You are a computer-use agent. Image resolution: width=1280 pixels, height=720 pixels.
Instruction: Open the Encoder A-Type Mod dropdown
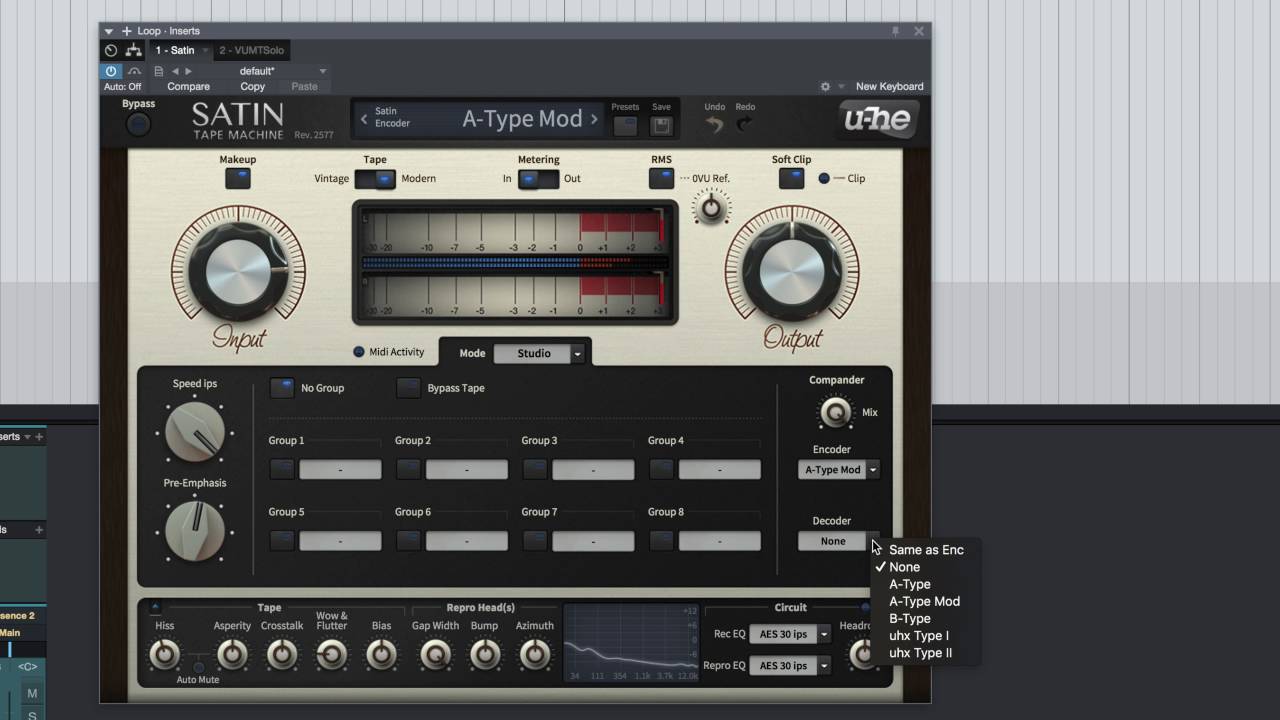pos(839,470)
